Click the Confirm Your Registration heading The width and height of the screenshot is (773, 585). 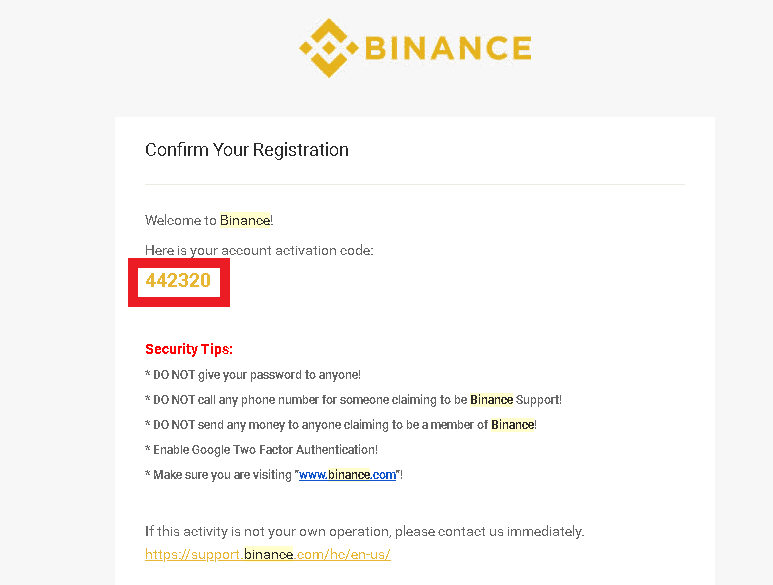pos(246,150)
